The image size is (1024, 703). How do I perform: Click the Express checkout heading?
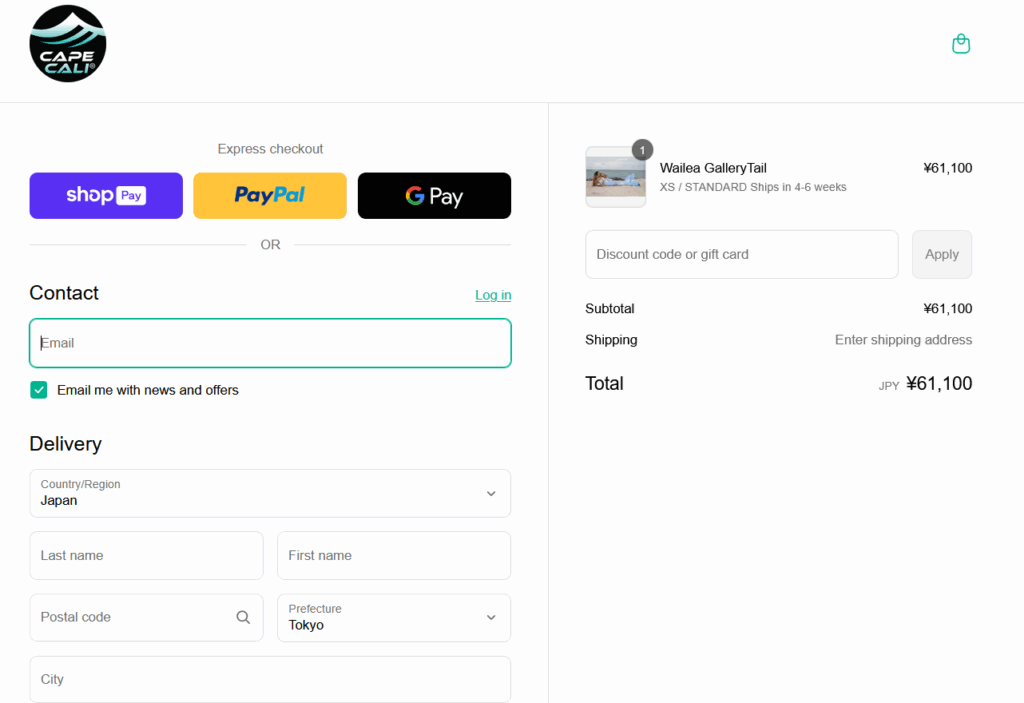(270, 149)
